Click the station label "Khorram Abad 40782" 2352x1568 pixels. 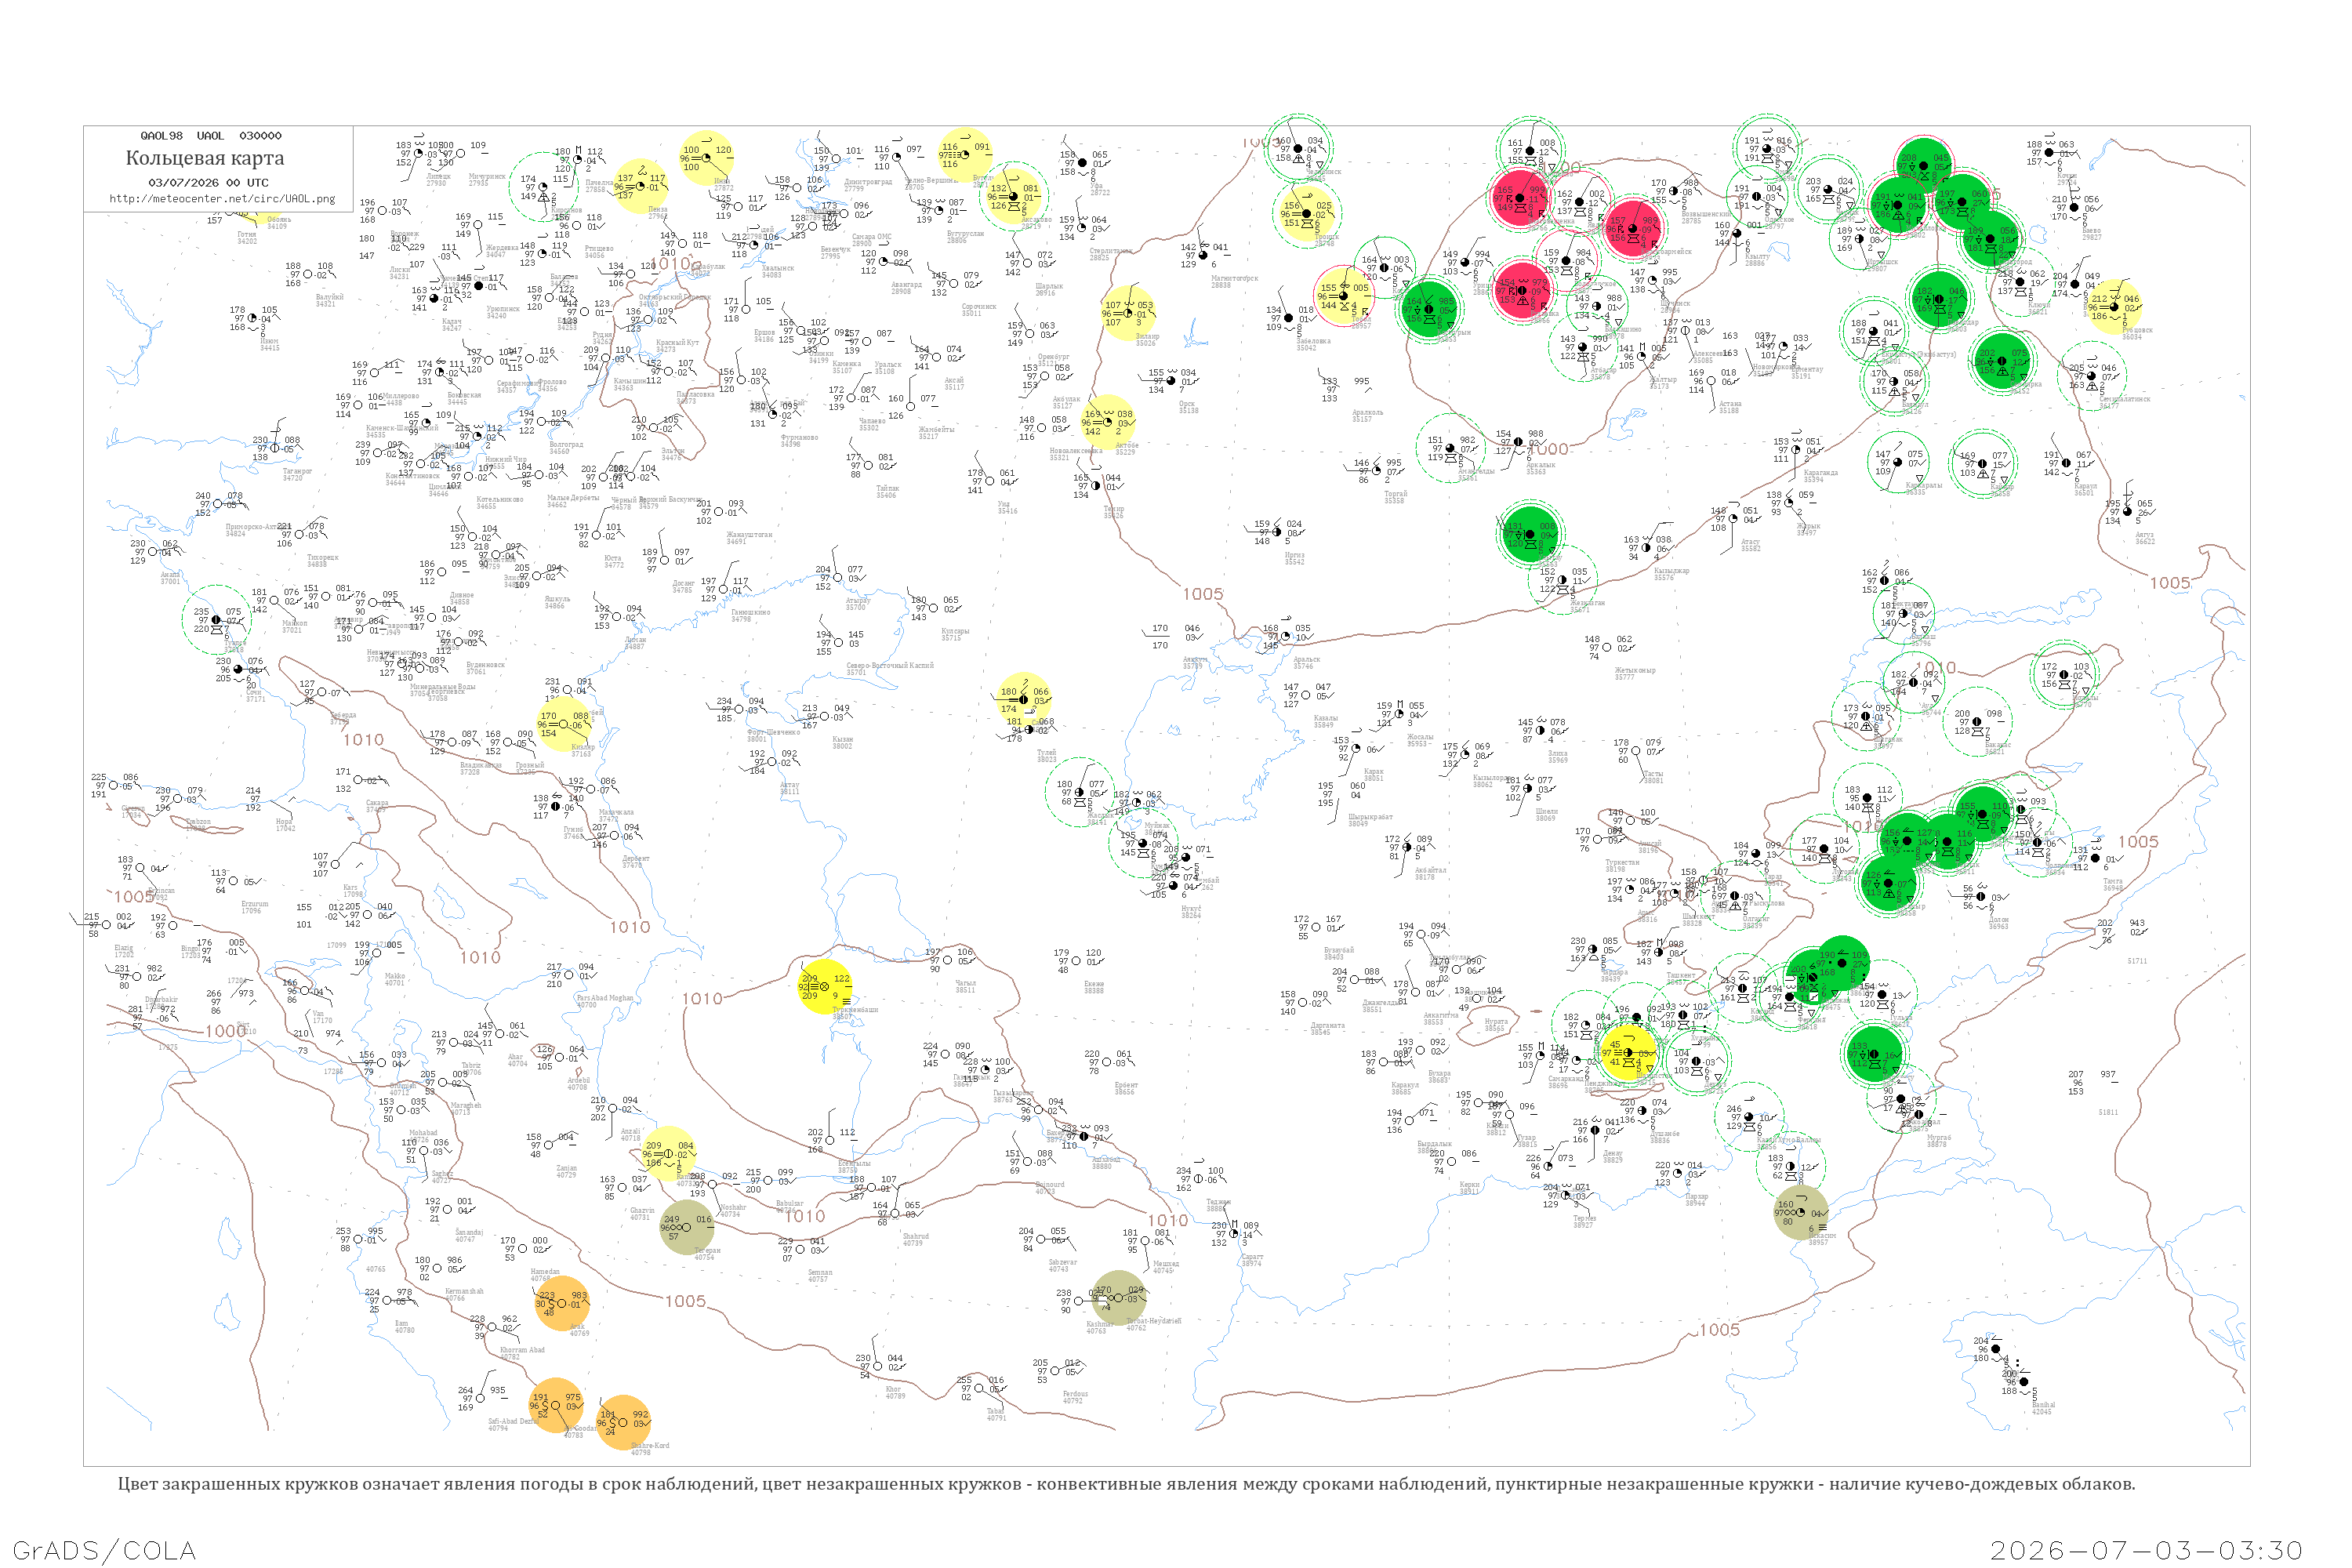tap(522, 1353)
